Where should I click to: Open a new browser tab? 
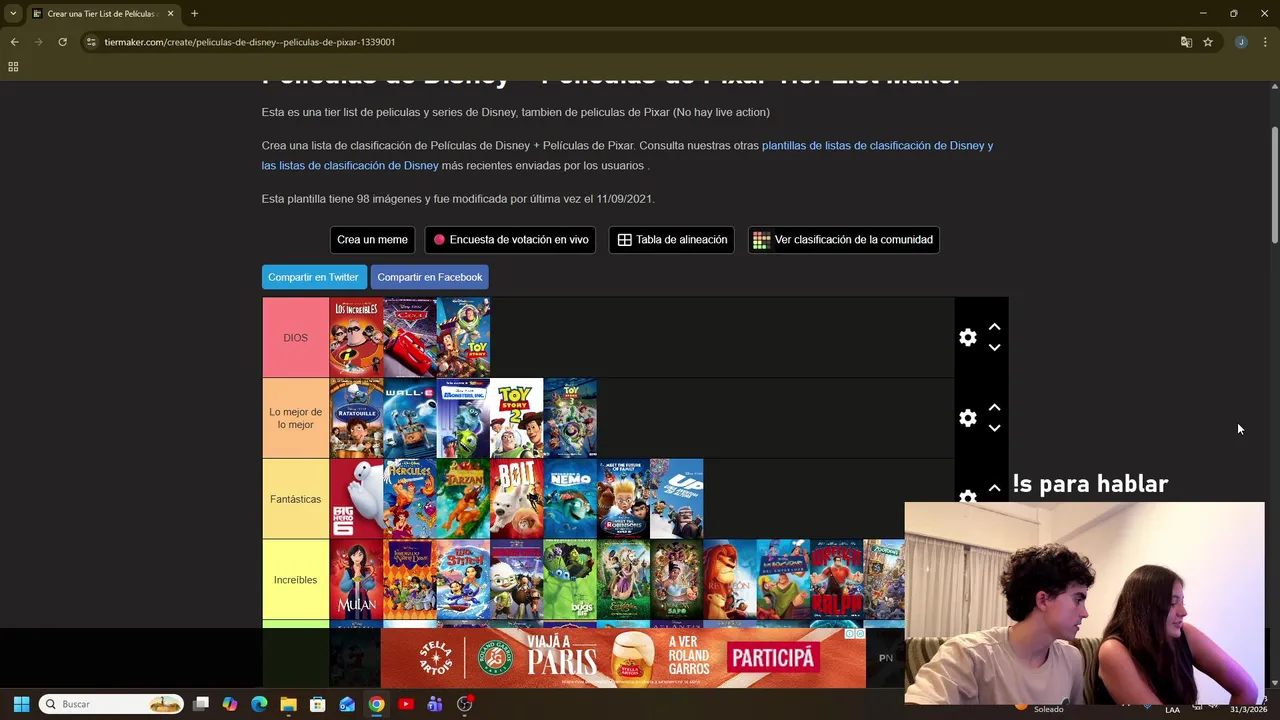click(194, 14)
